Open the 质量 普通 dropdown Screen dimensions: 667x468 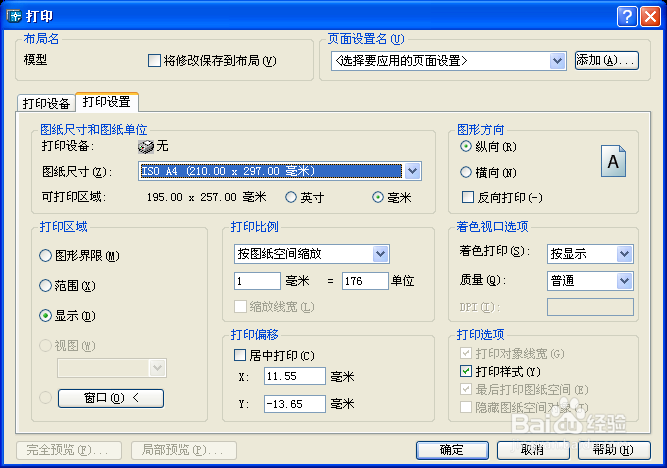click(x=624, y=281)
